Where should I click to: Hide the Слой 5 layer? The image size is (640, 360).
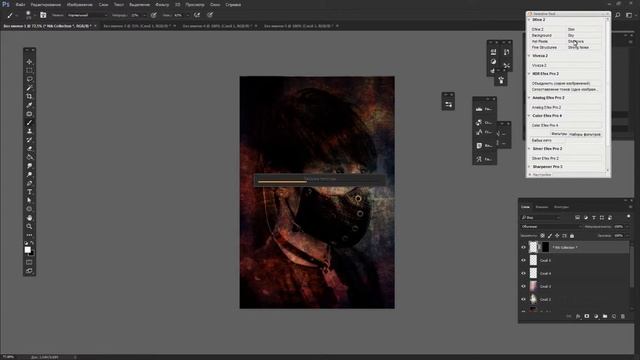click(523, 260)
